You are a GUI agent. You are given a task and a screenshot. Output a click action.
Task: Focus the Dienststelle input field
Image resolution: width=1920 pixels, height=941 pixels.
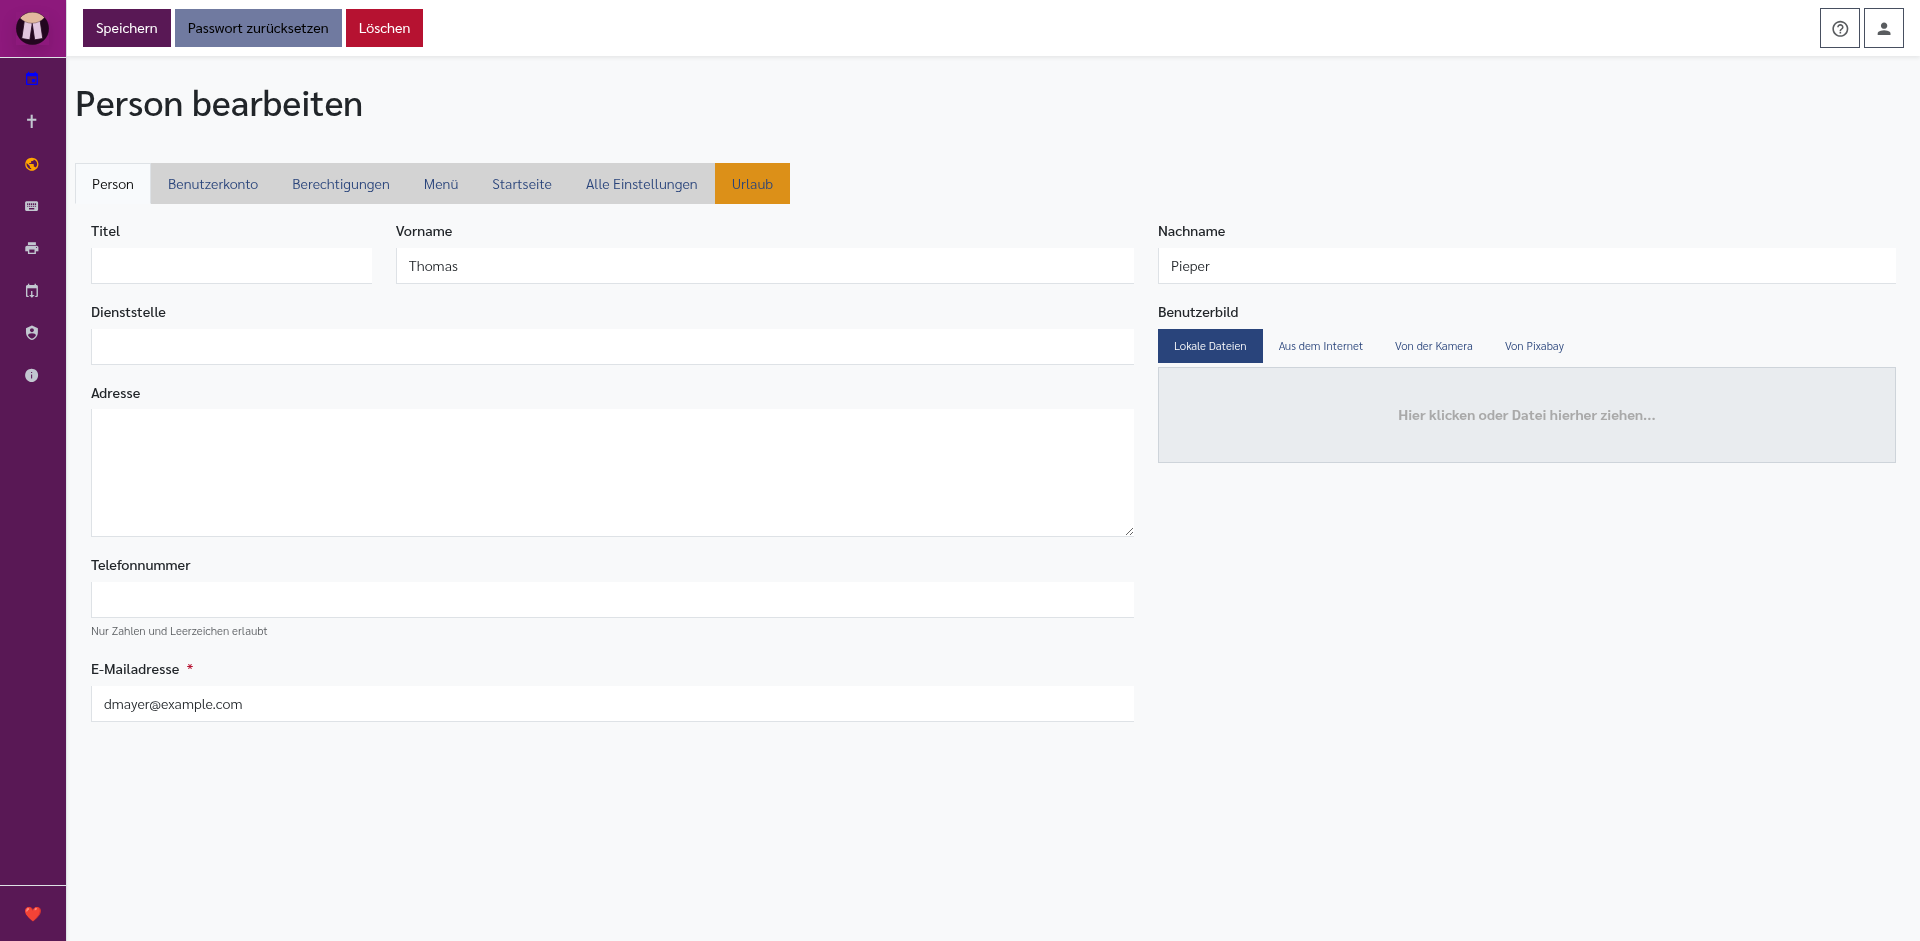(x=612, y=347)
